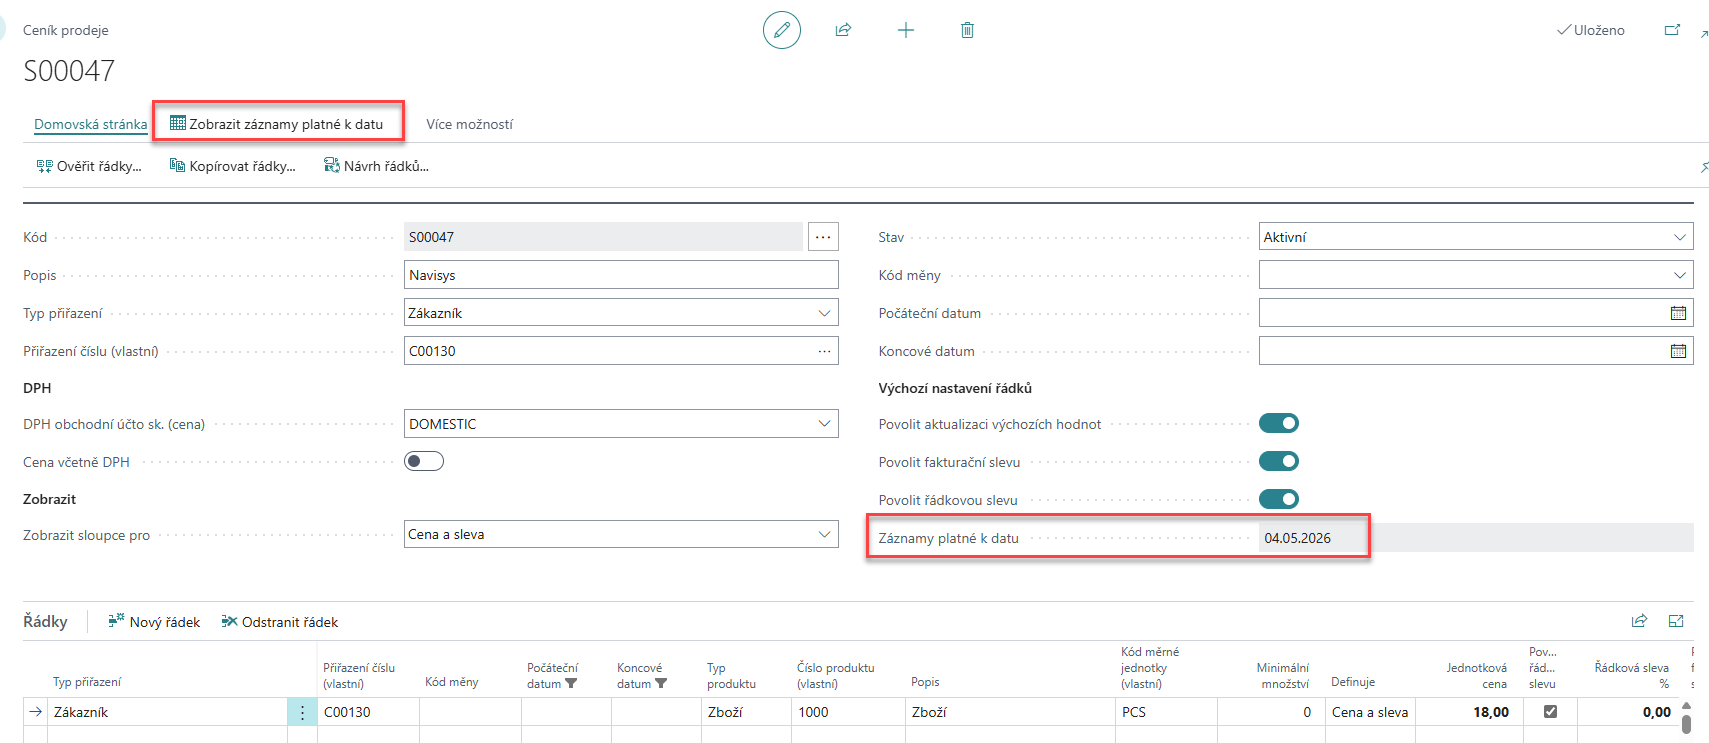Switch to Domovská stránka tab

click(91, 124)
